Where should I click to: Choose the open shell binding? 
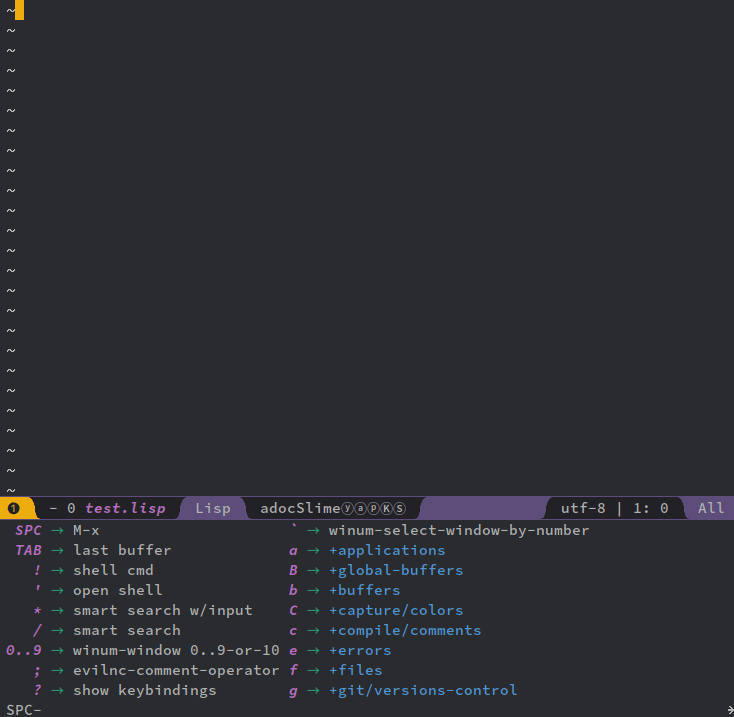[98, 590]
